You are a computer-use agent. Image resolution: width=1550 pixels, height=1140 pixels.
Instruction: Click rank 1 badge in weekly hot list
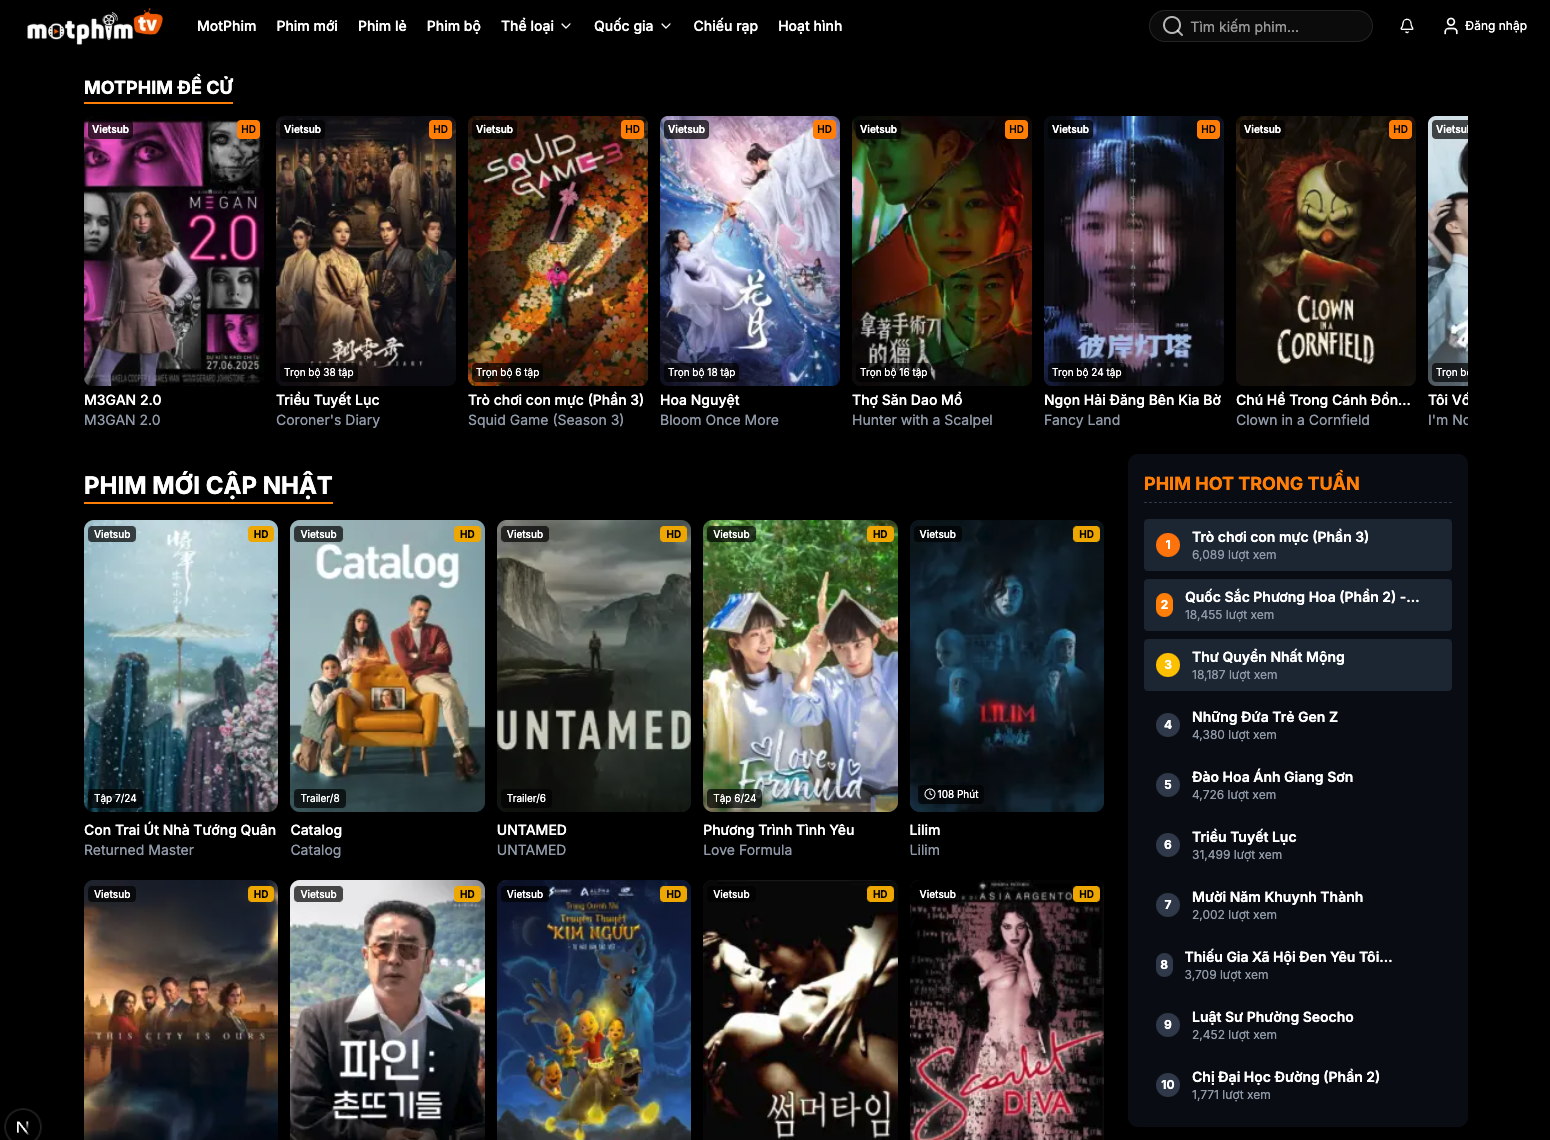(1167, 545)
